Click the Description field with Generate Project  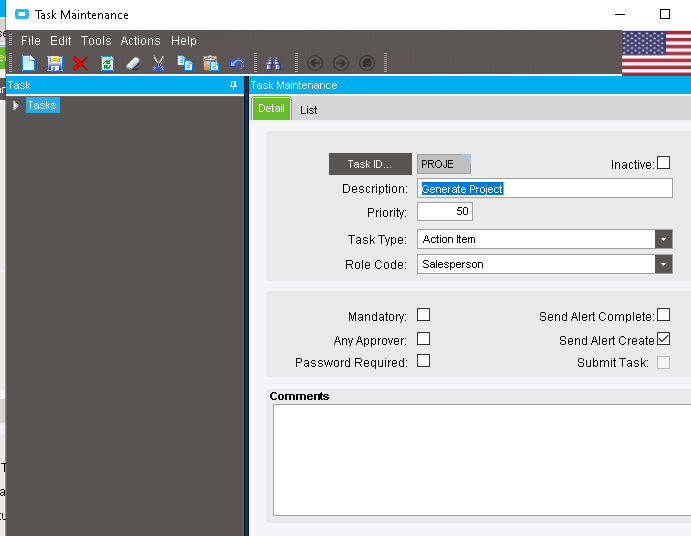(545, 189)
